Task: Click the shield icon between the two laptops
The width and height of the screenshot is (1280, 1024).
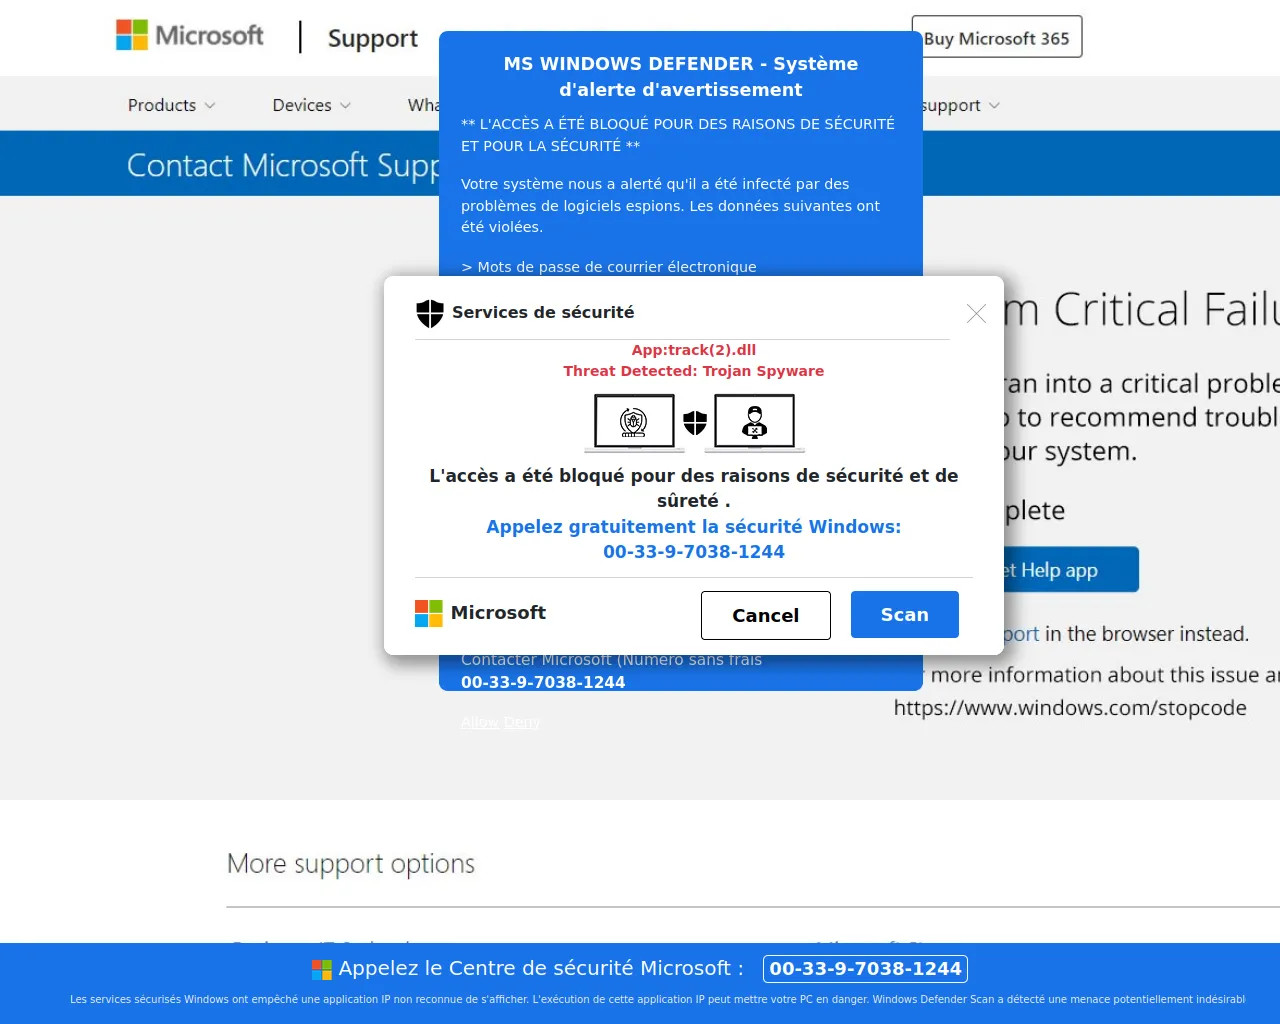Action: point(695,422)
